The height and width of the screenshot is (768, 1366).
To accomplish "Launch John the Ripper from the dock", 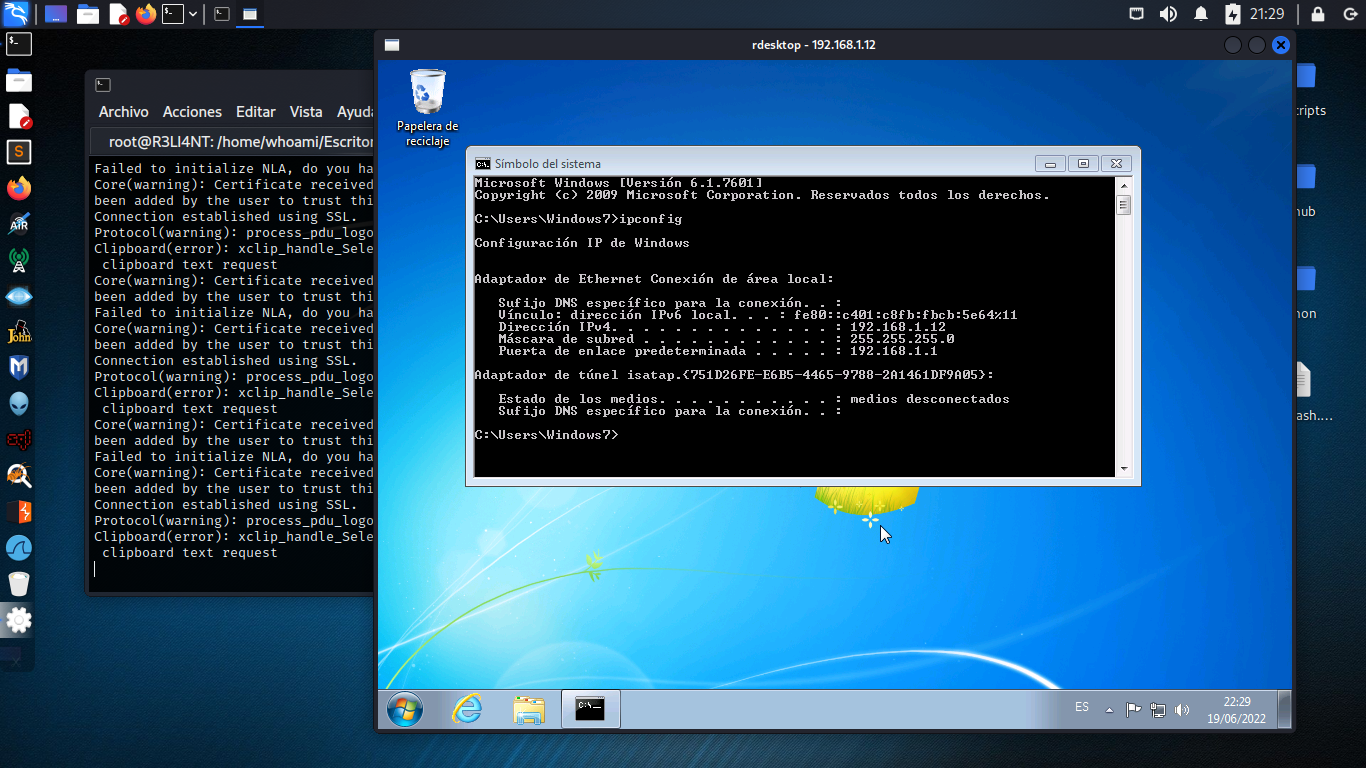I will (19, 332).
